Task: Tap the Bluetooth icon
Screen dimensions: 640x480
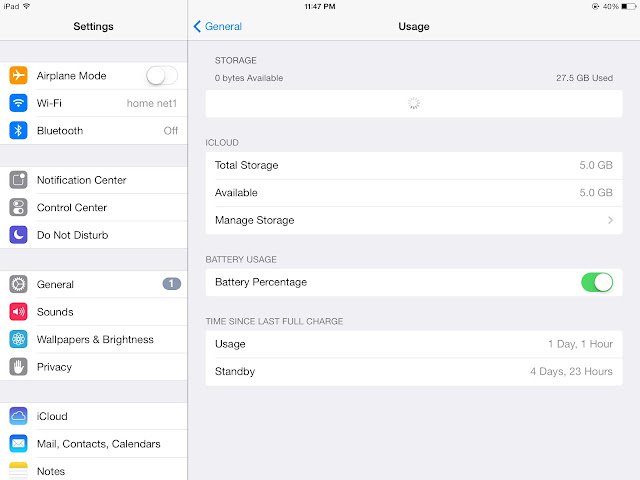Action: pyautogui.click(x=18, y=131)
